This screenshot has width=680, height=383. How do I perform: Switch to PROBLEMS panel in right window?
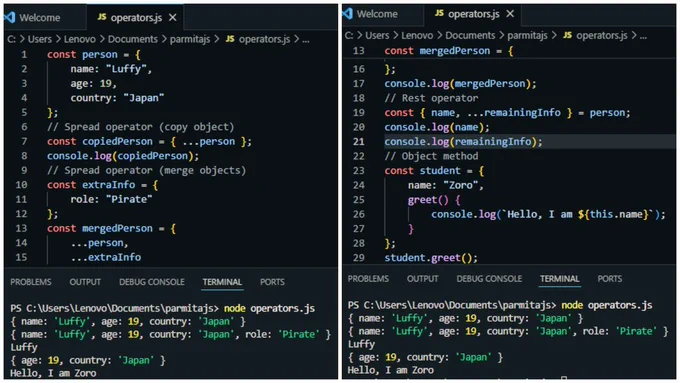point(368,278)
